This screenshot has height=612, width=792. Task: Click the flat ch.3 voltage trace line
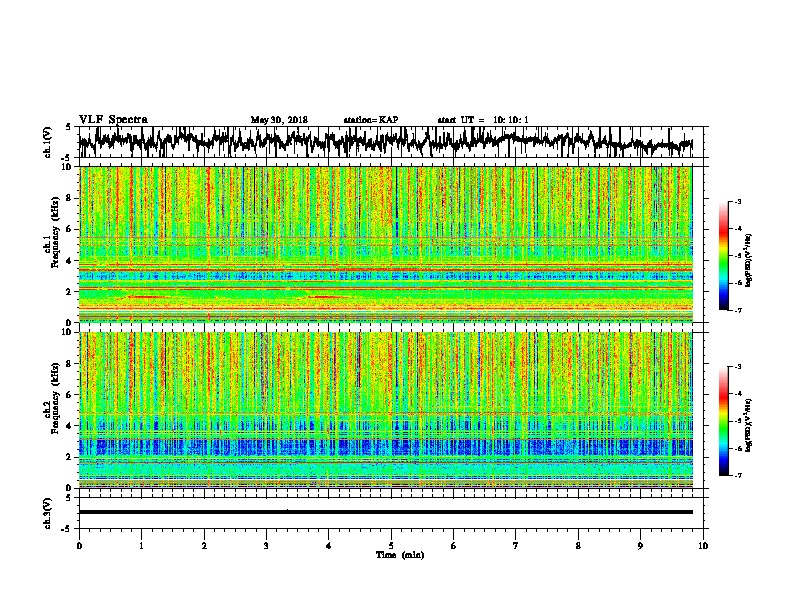pos(385,512)
